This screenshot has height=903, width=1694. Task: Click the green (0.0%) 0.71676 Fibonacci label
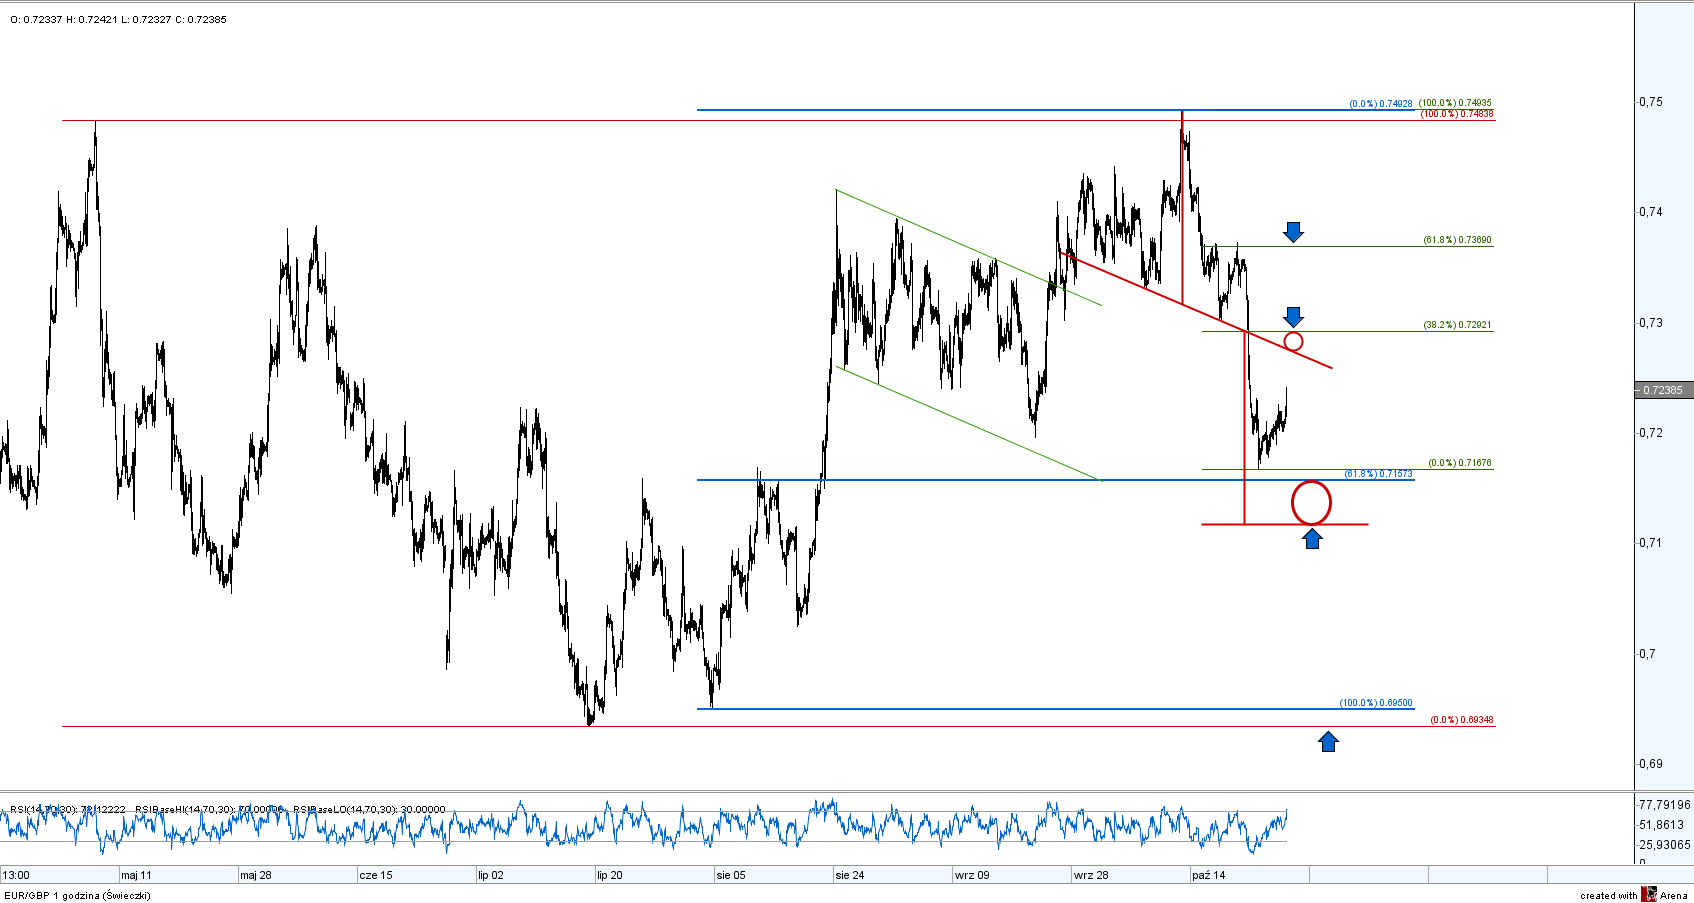click(1460, 463)
